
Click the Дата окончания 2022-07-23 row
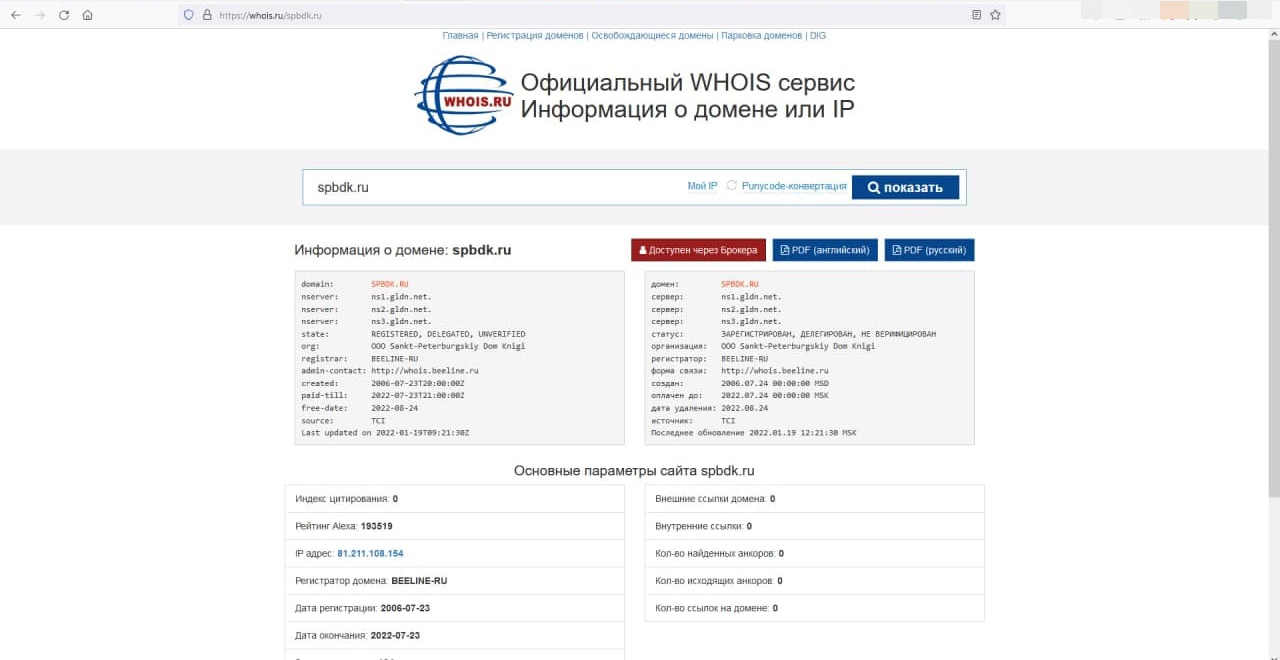pyautogui.click(x=455, y=635)
